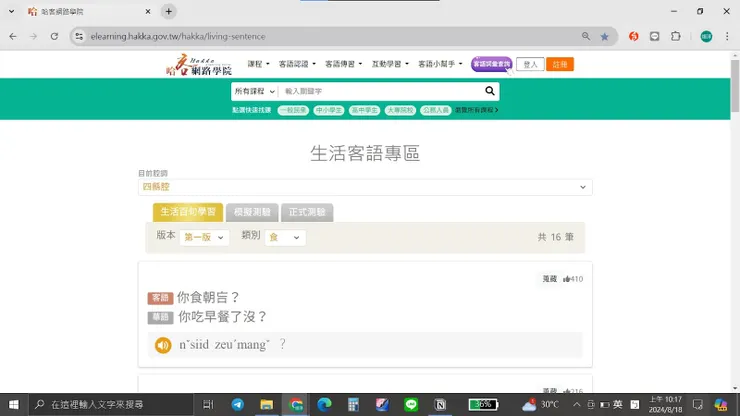Open the 類別 食 dropdown
The image size is (740, 416).
pyautogui.click(x=285, y=237)
